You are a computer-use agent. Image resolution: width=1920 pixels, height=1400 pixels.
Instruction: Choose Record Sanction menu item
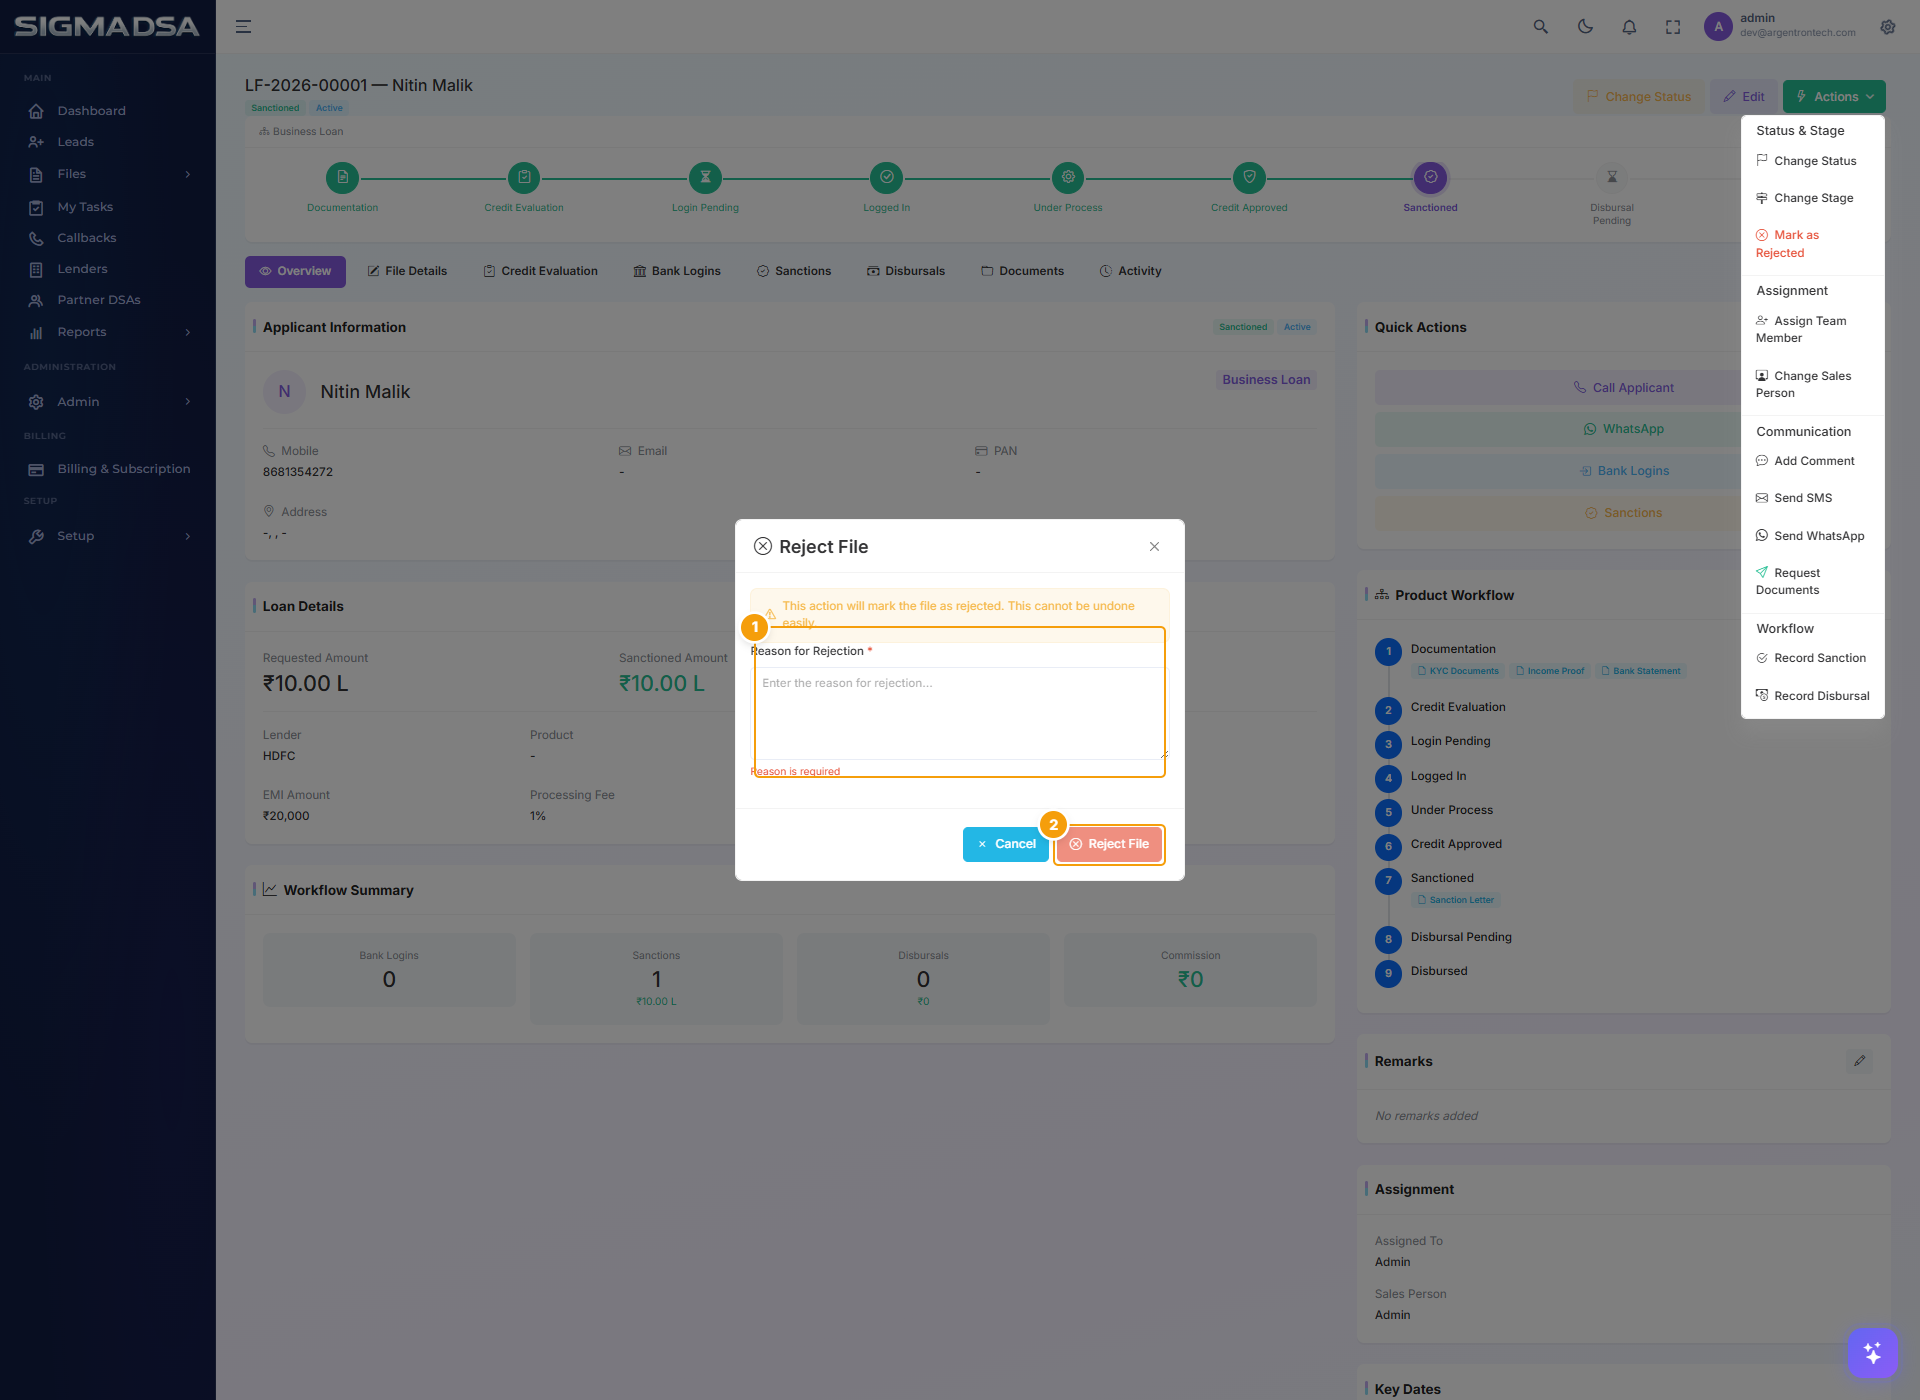(1812, 658)
